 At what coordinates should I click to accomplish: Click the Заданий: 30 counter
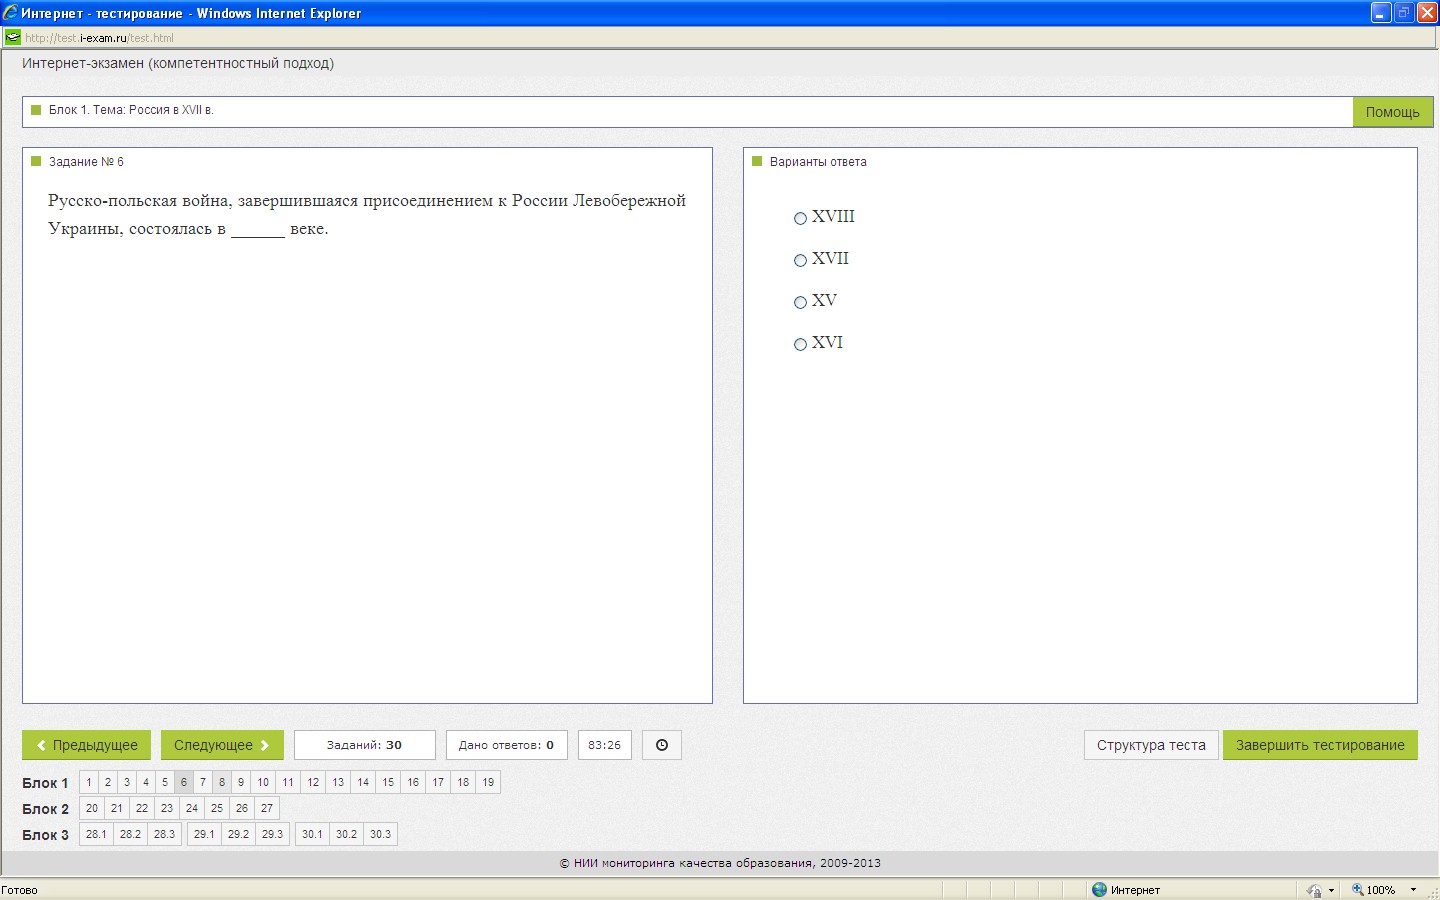[364, 745]
